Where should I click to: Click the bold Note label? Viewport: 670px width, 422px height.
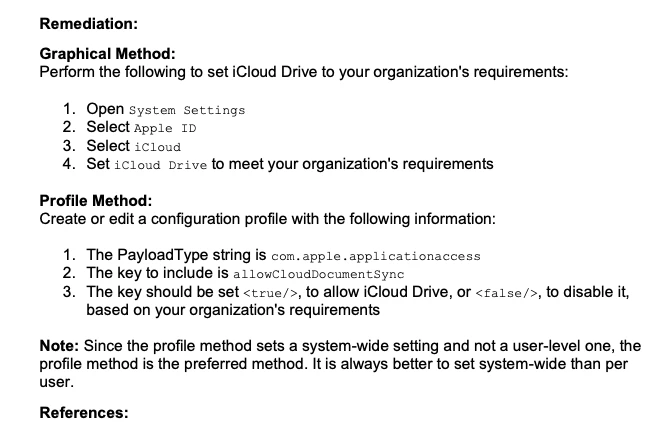click(x=59, y=346)
